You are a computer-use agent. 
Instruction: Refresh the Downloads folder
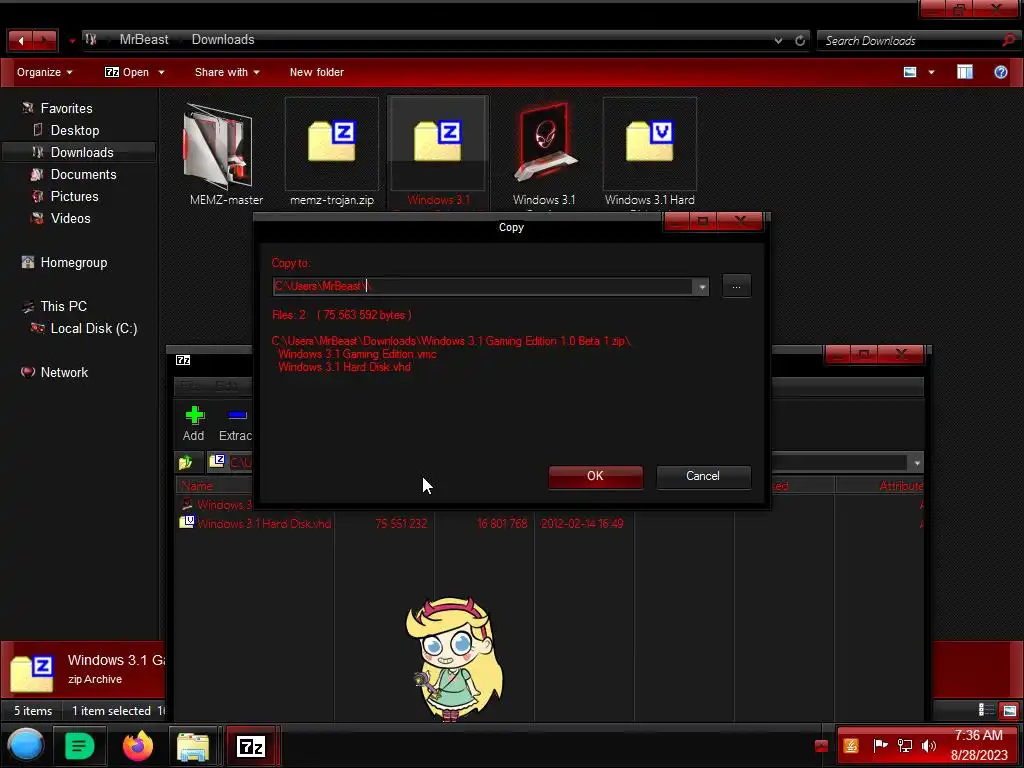coord(800,40)
